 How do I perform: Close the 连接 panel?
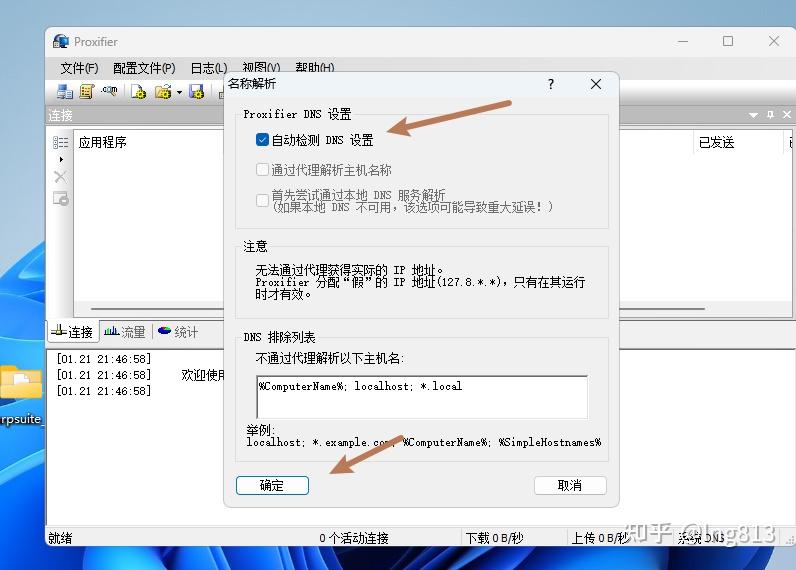(787, 115)
